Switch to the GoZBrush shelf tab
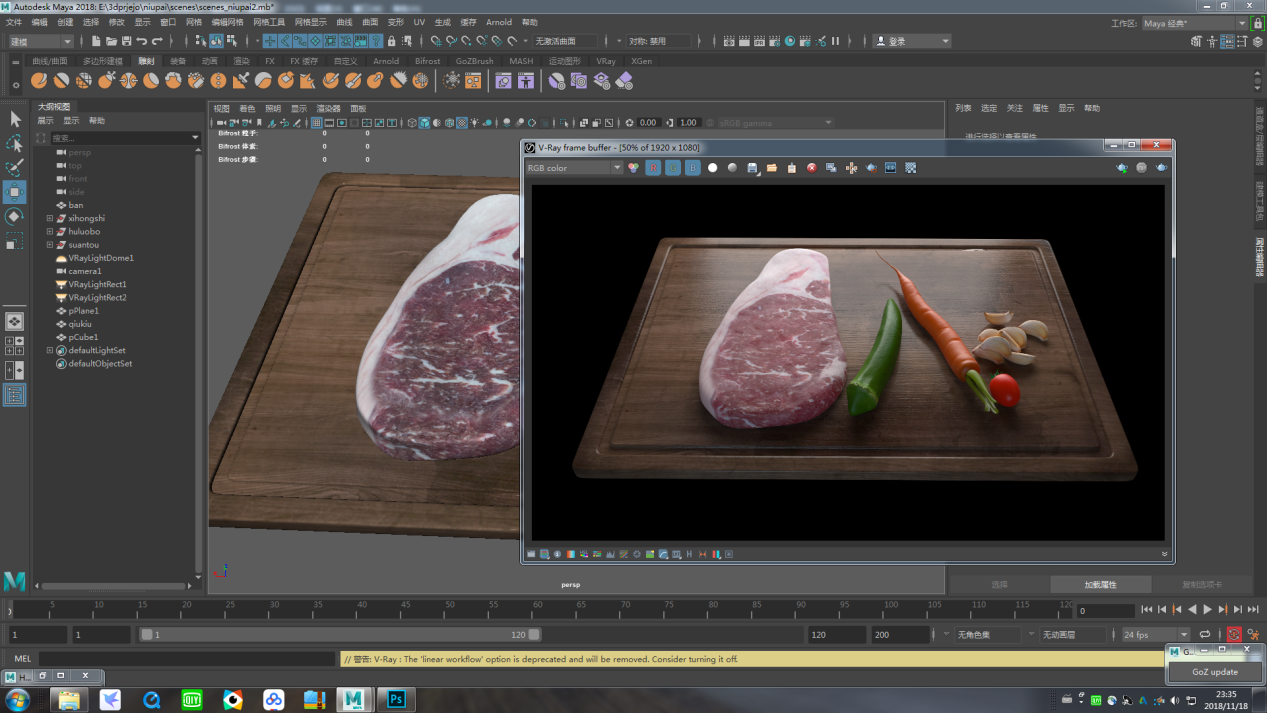 (474, 61)
